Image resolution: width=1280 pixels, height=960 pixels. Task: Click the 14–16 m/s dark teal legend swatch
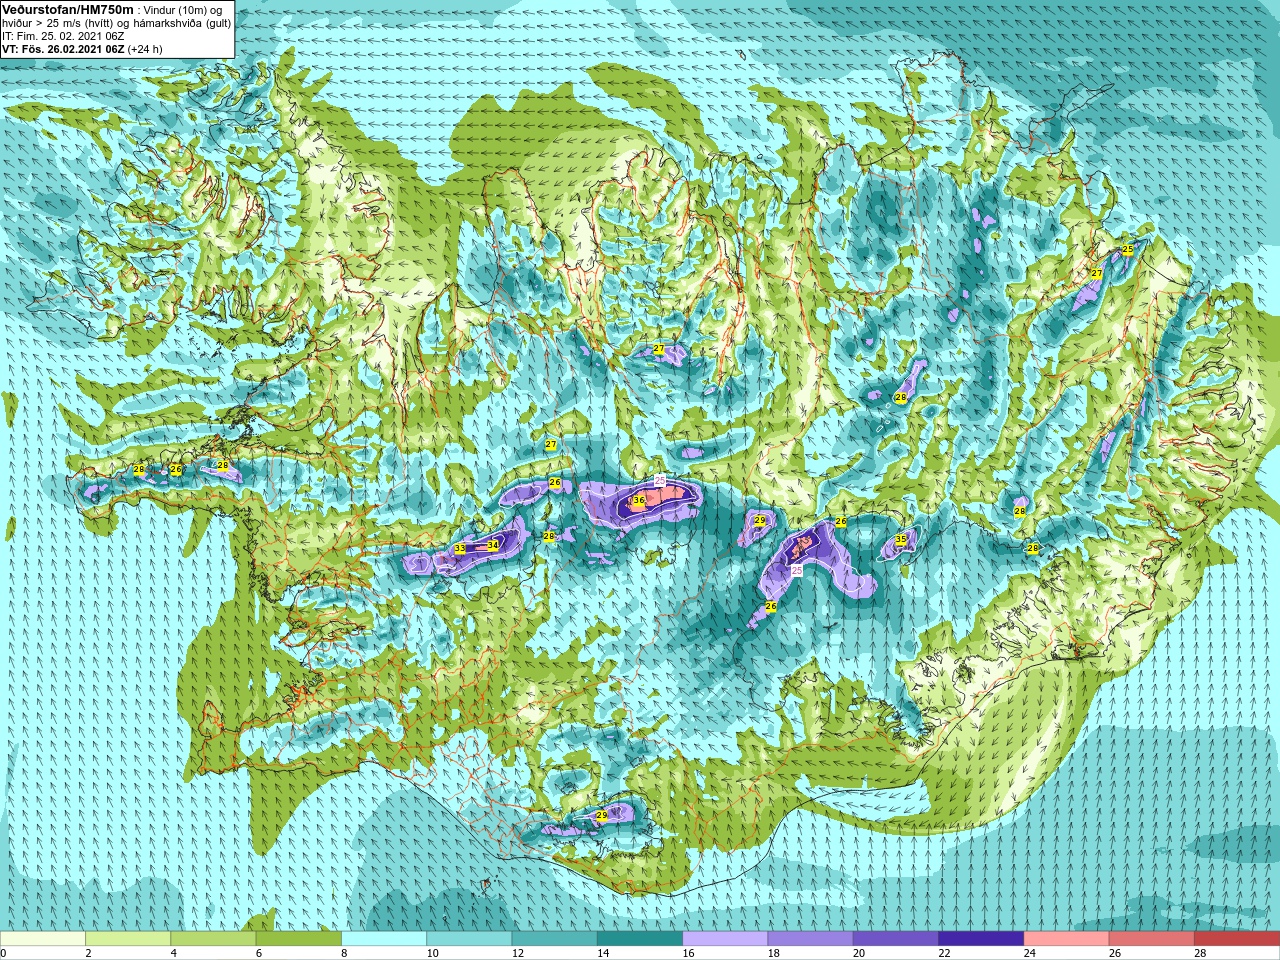pyautogui.click(x=640, y=939)
